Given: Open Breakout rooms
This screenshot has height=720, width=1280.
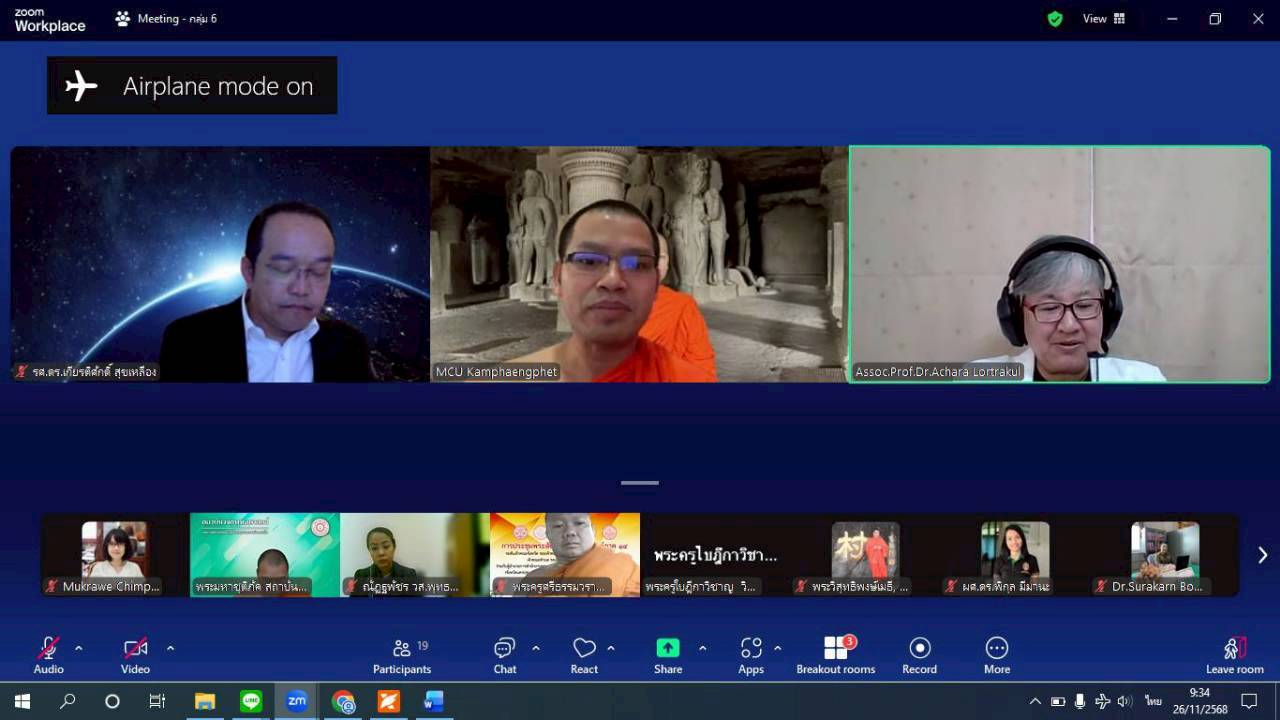Looking at the screenshot, I should point(835,655).
